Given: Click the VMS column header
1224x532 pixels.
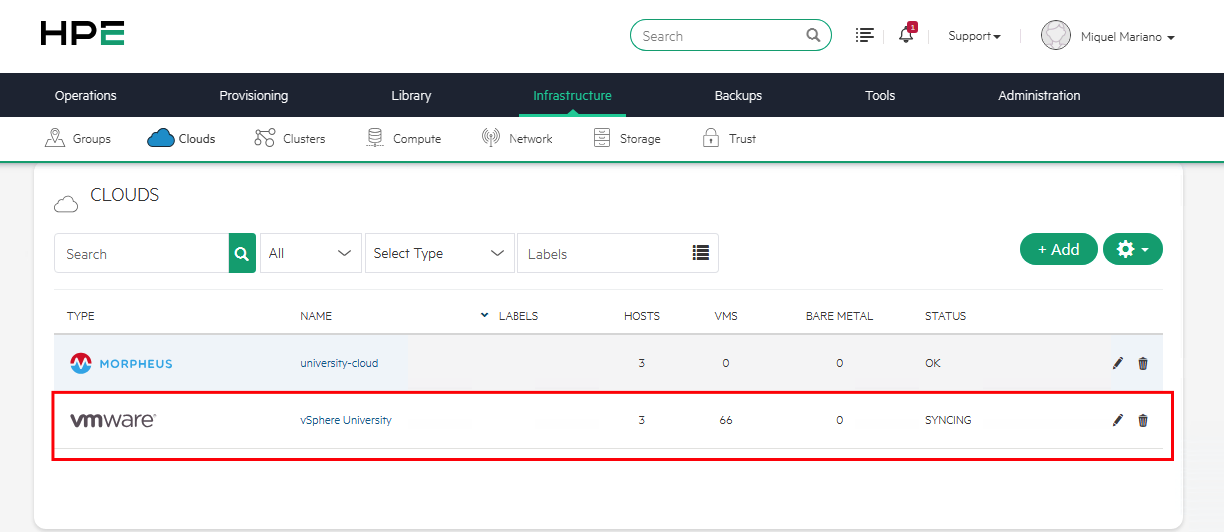Looking at the screenshot, I should pos(726,316).
